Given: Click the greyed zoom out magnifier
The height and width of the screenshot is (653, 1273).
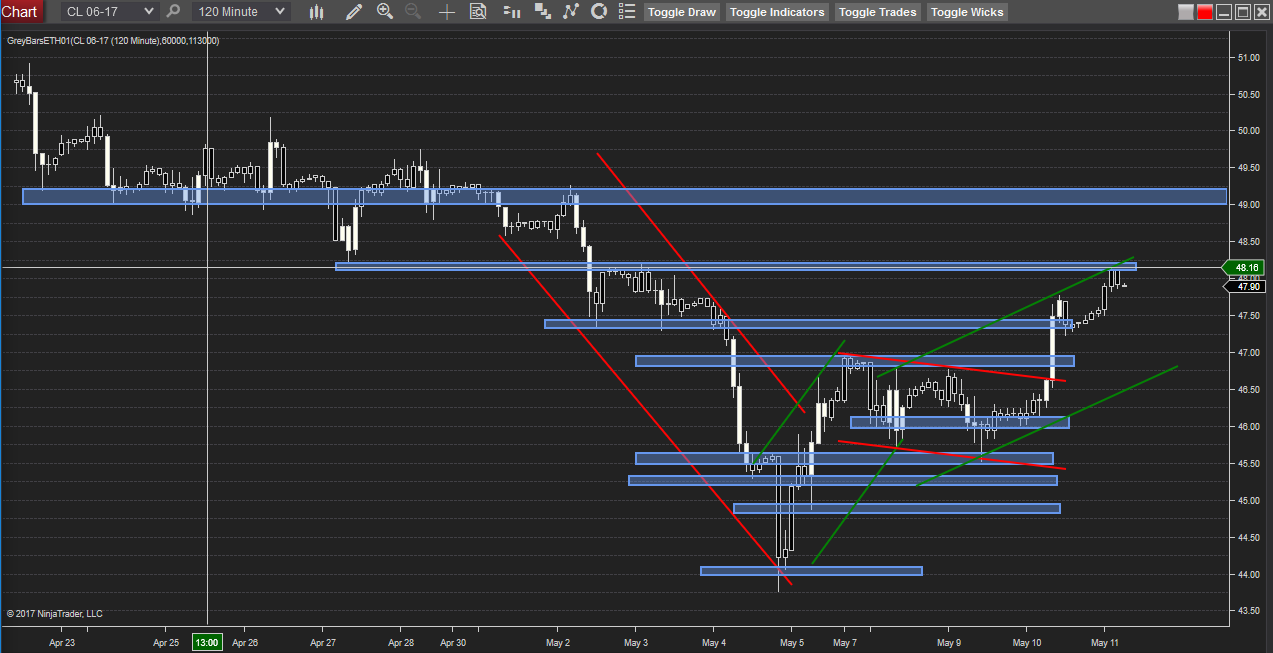Looking at the screenshot, I should click(x=413, y=12).
